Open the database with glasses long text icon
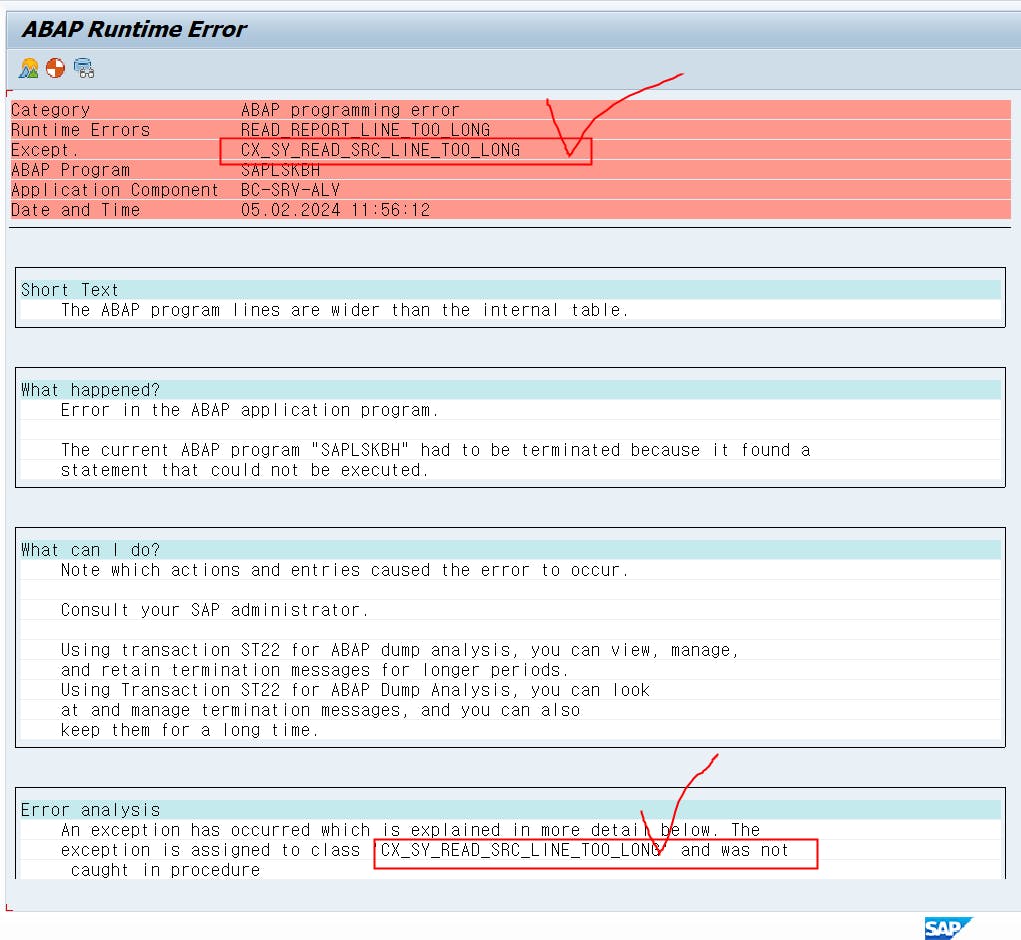 (84, 68)
